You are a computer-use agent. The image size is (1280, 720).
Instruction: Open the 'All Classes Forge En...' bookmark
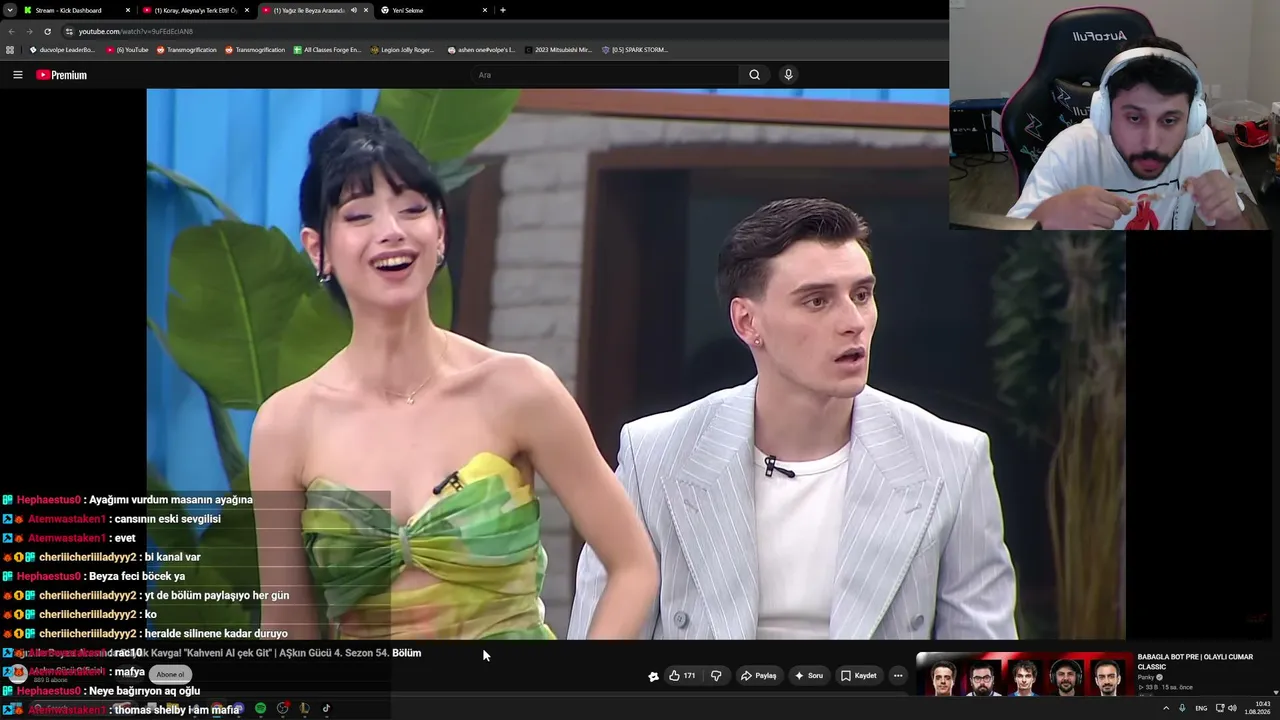pos(327,50)
